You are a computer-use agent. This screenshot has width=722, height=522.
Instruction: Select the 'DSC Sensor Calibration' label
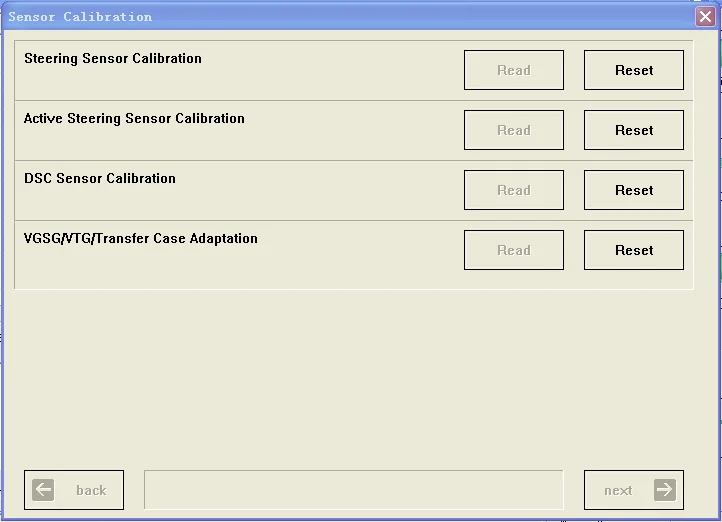point(100,178)
